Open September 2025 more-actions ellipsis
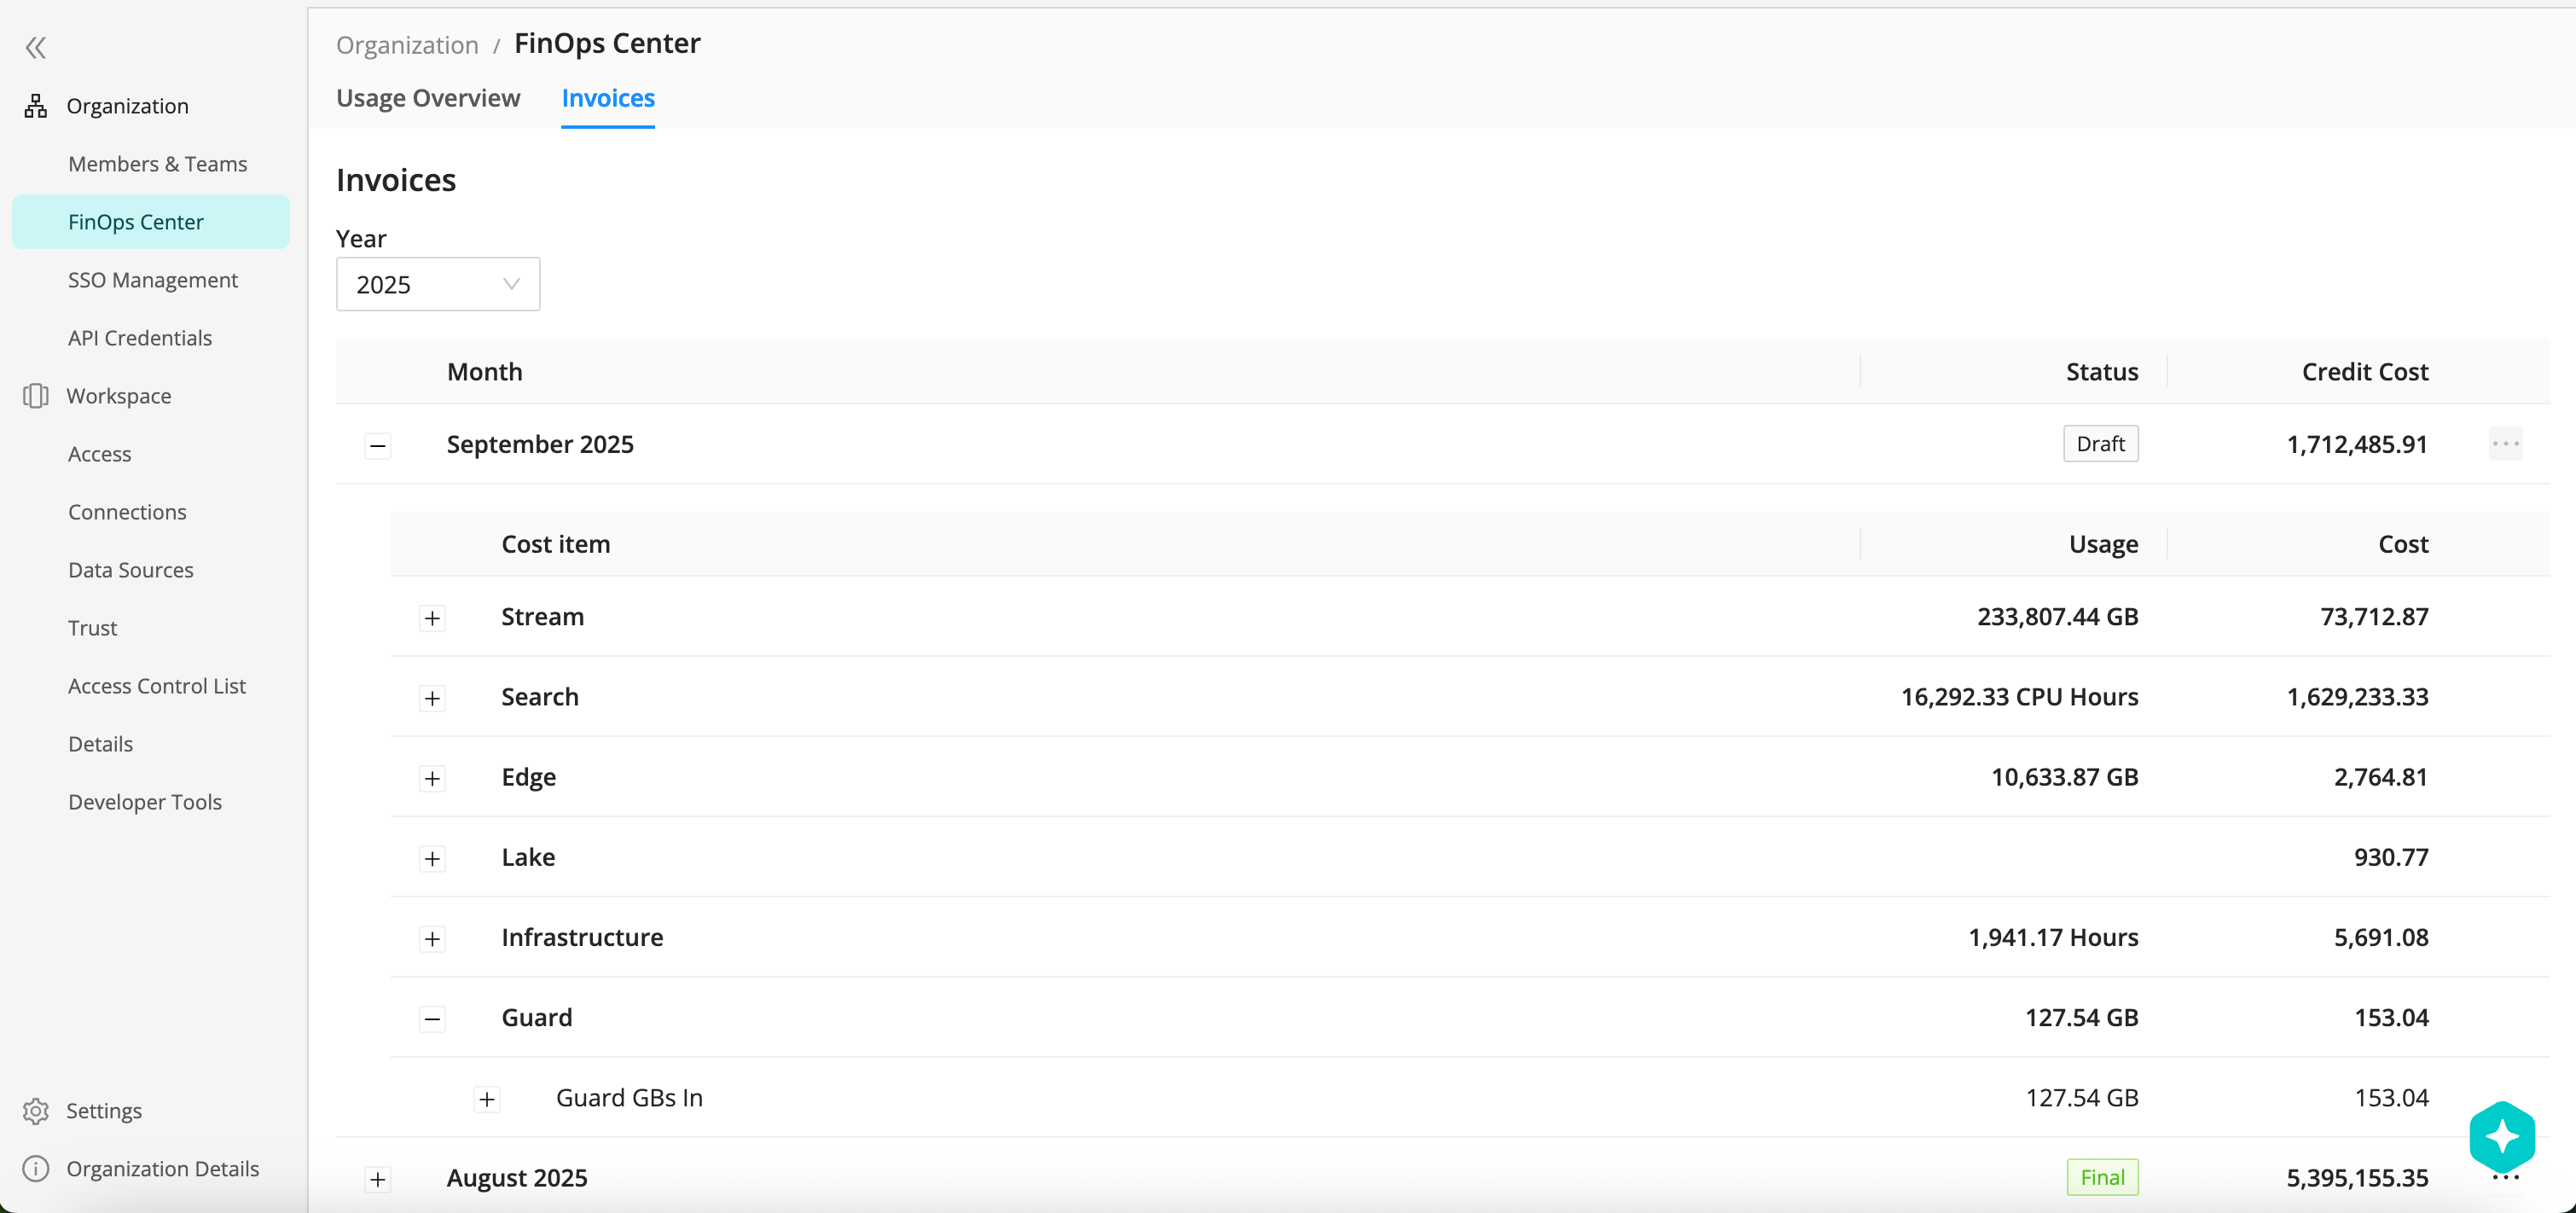 click(x=2505, y=444)
